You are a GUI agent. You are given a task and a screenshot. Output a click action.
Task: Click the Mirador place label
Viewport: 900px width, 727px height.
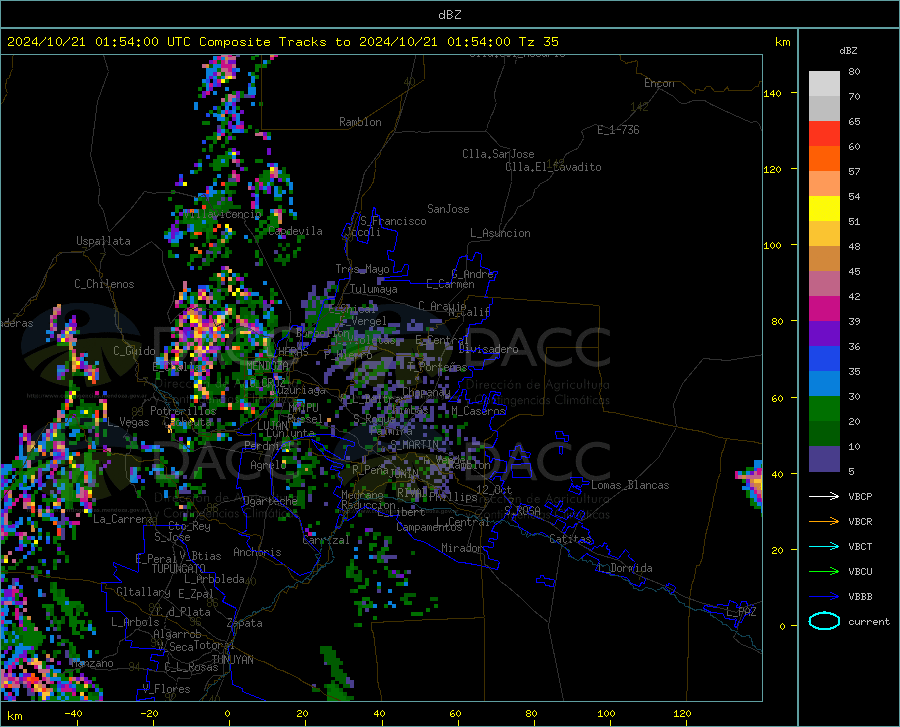(462, 548)
